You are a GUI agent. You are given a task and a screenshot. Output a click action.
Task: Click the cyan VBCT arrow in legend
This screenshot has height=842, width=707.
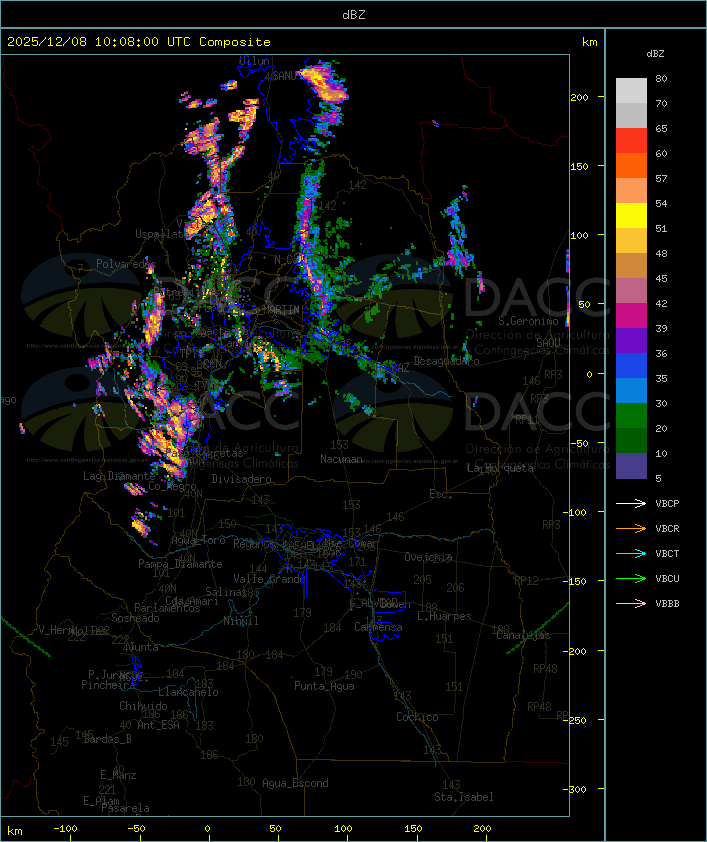631,553
